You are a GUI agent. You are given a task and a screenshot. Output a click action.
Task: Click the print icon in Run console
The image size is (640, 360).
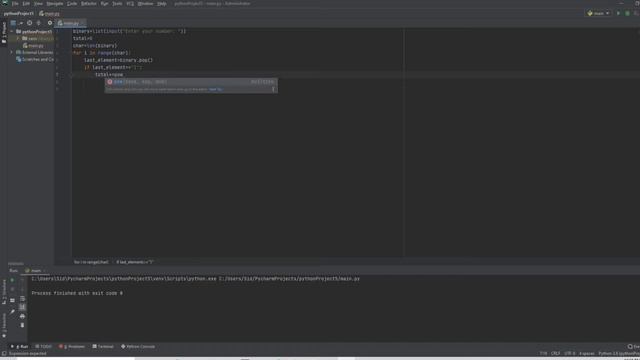coord(22,316)
